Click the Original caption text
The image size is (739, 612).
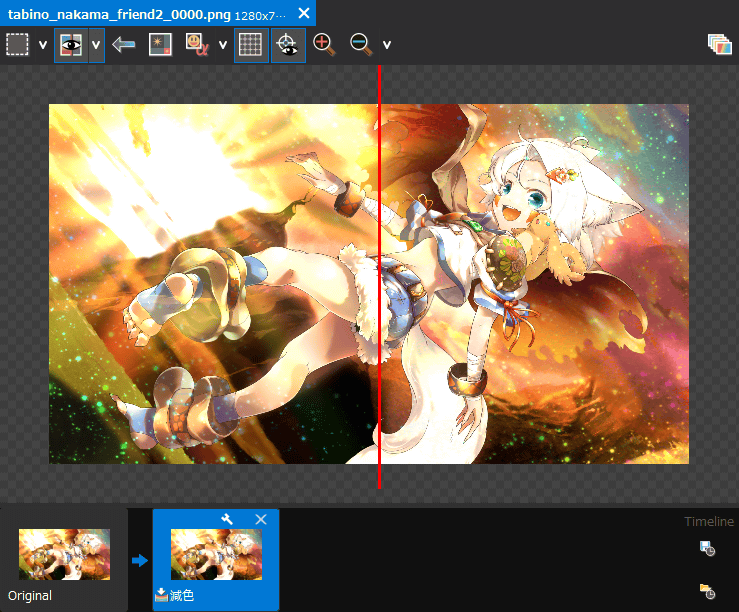tap(30, 596)
